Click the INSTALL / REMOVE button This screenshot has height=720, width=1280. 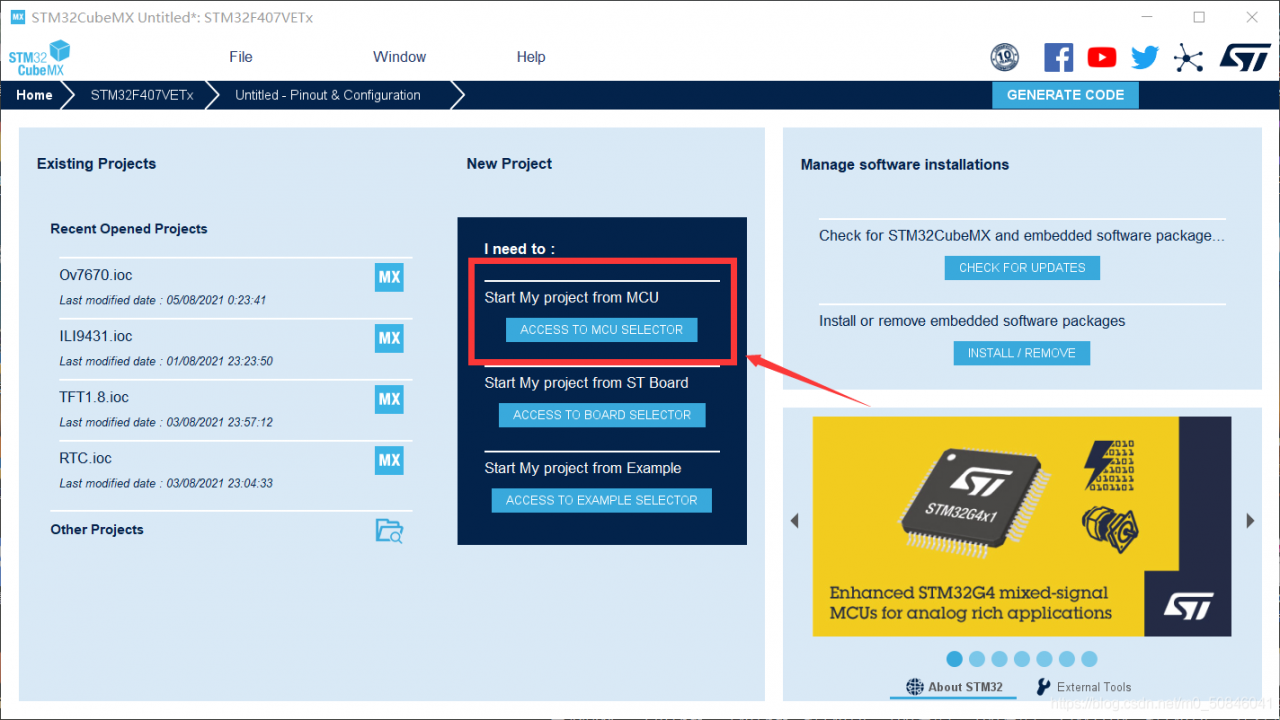[1022, 353]
